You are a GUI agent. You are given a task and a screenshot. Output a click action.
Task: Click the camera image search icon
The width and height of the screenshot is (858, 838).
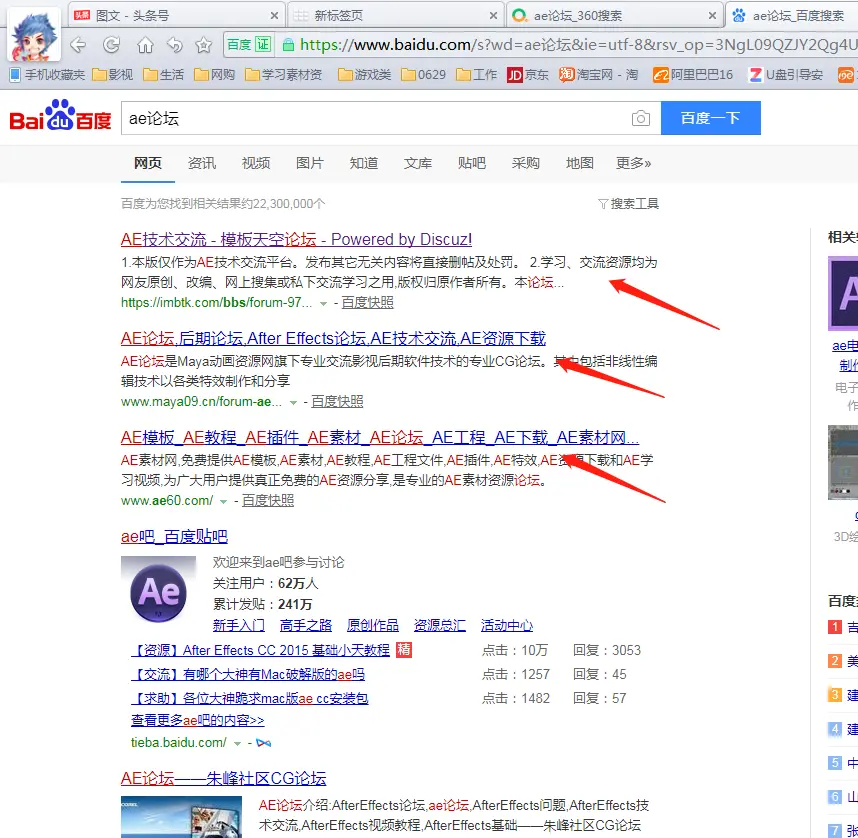point(640,118)
